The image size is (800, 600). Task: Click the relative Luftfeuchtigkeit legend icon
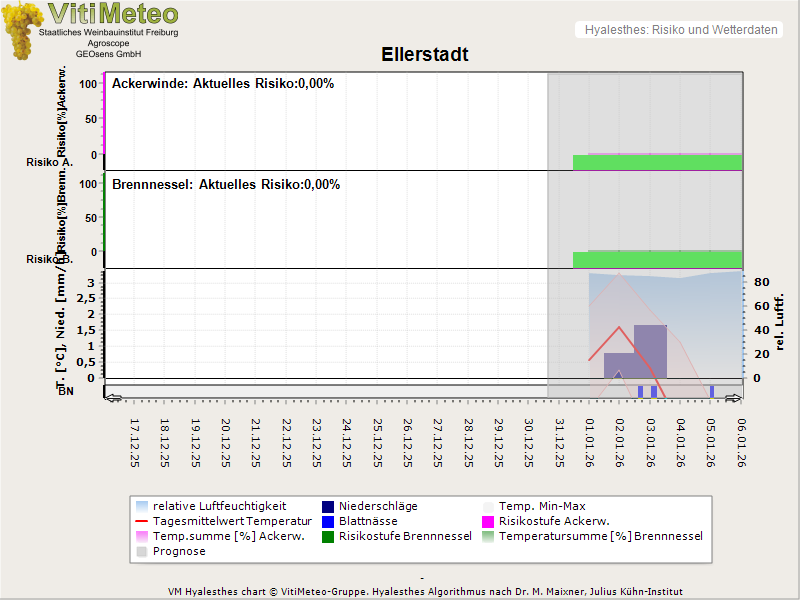tap(143, 506)
